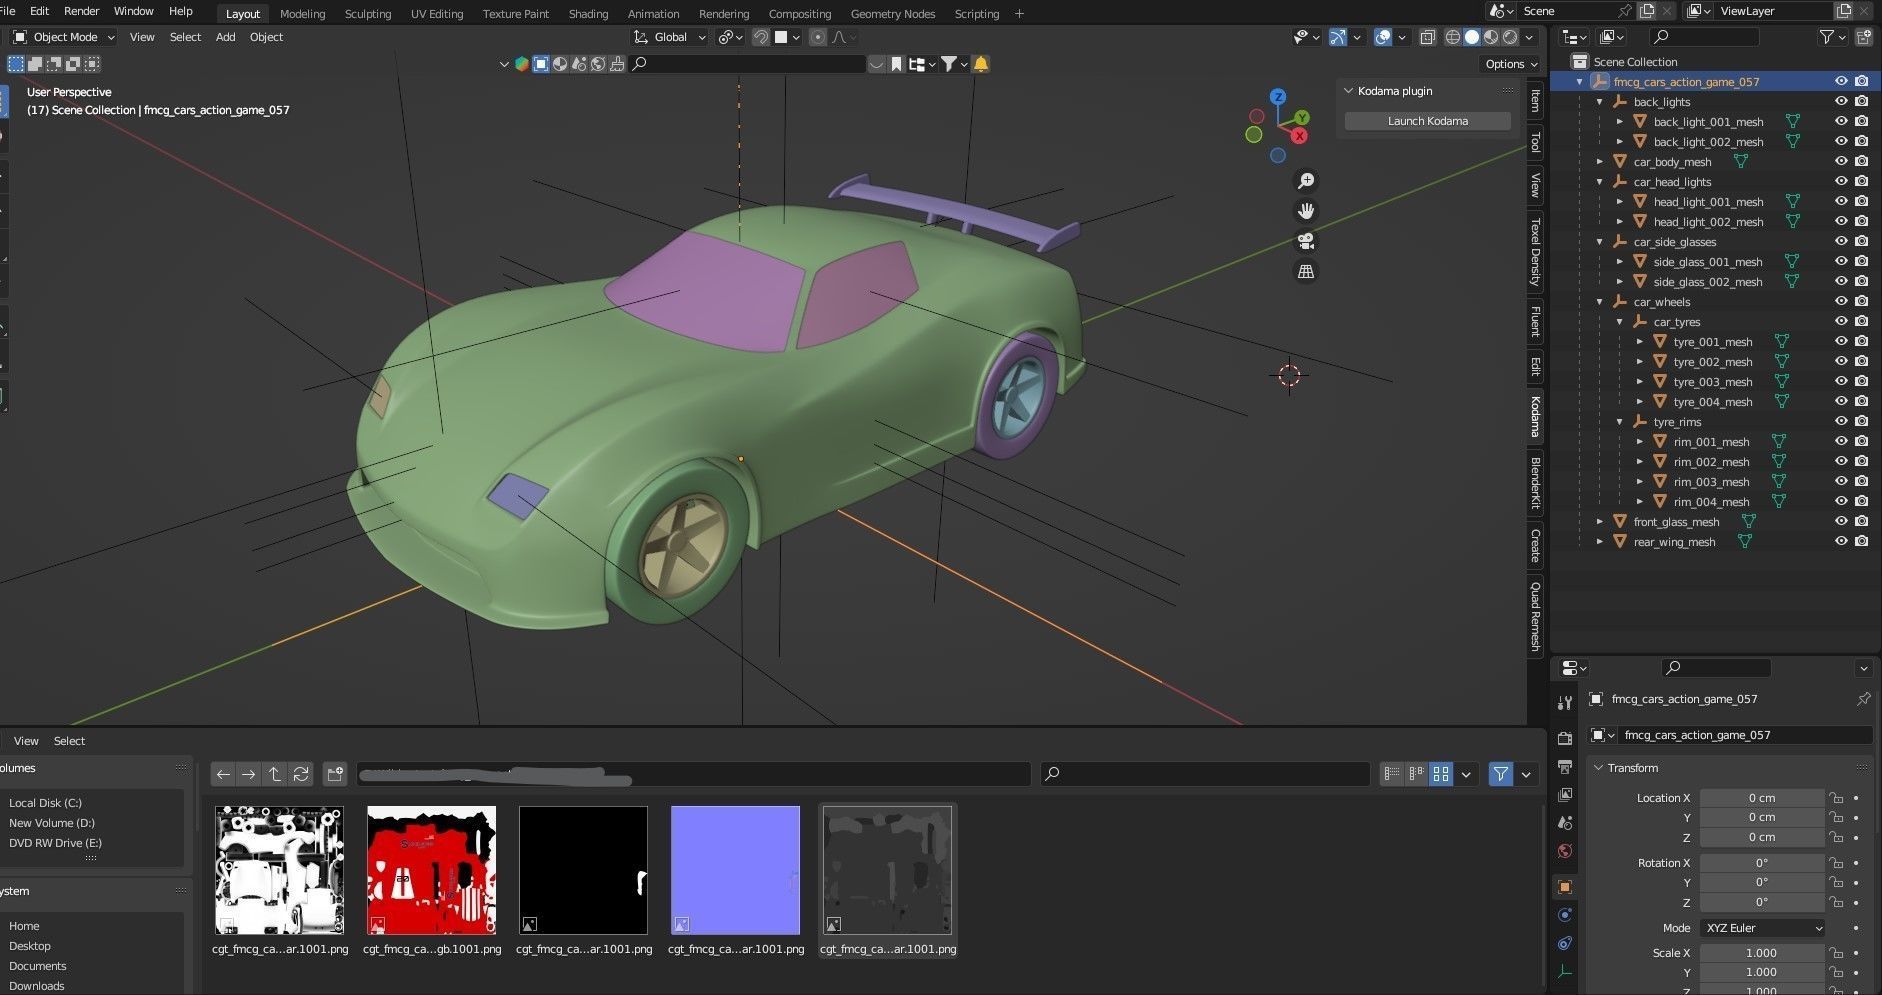Select solid viewport shading mode
1882x995 pixels.
(1472, 37)
